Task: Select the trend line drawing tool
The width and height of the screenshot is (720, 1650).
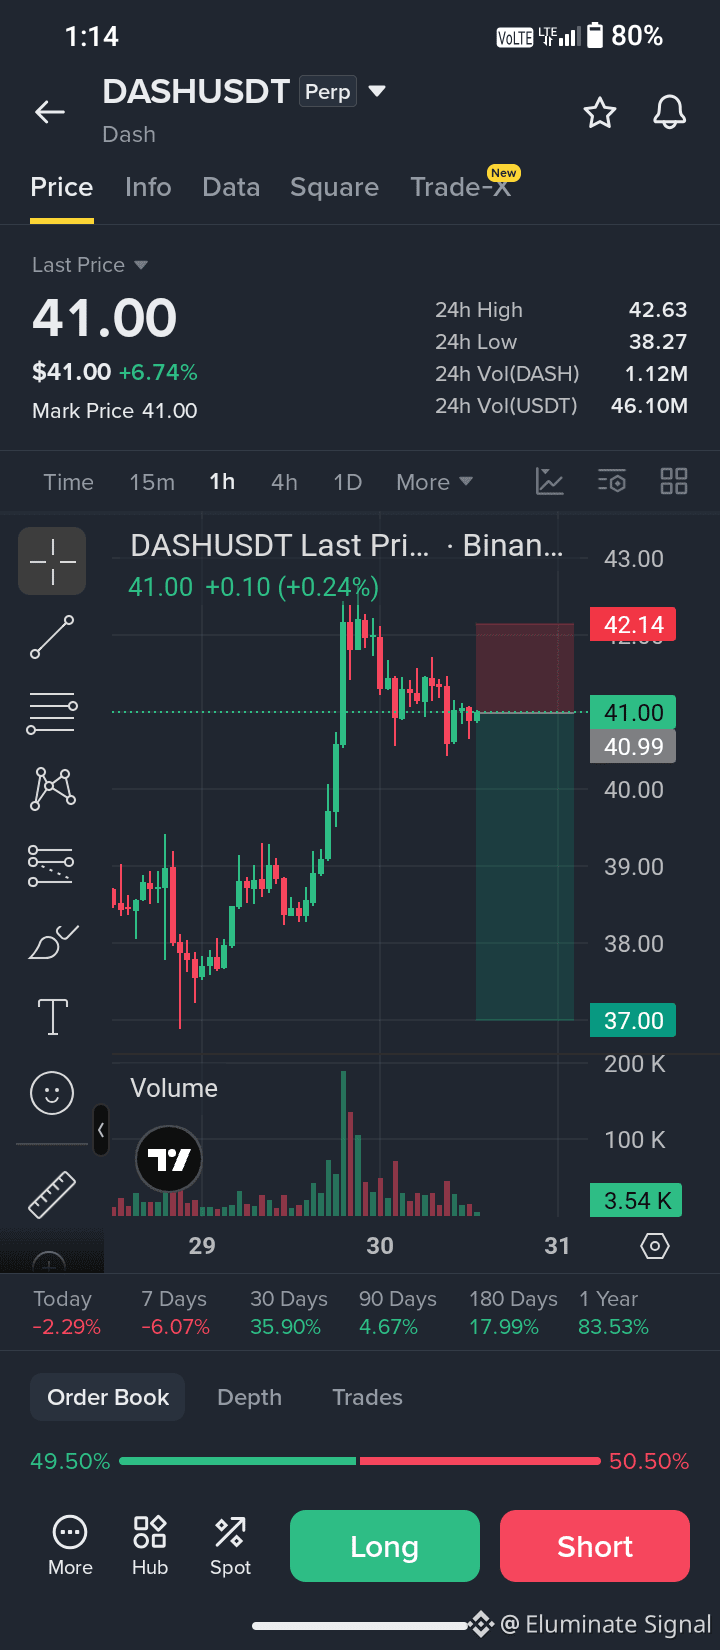Action: [52, 637]
